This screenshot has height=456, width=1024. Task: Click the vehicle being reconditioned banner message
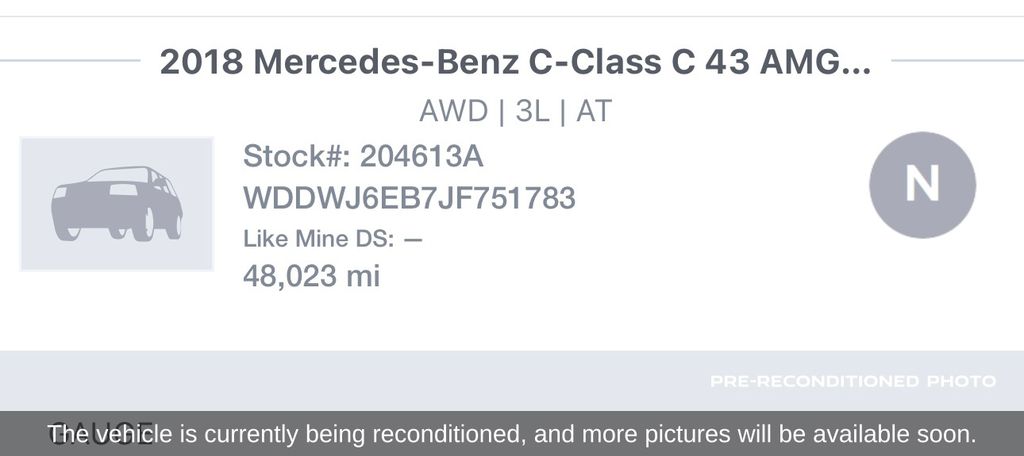(512, 434)
